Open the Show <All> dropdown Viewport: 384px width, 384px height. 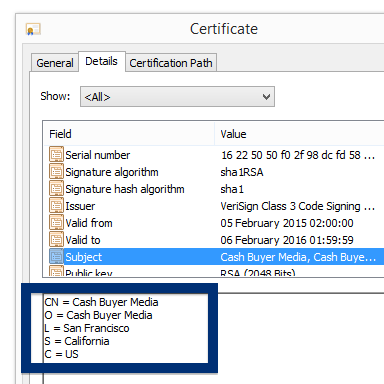pos(177,97)
